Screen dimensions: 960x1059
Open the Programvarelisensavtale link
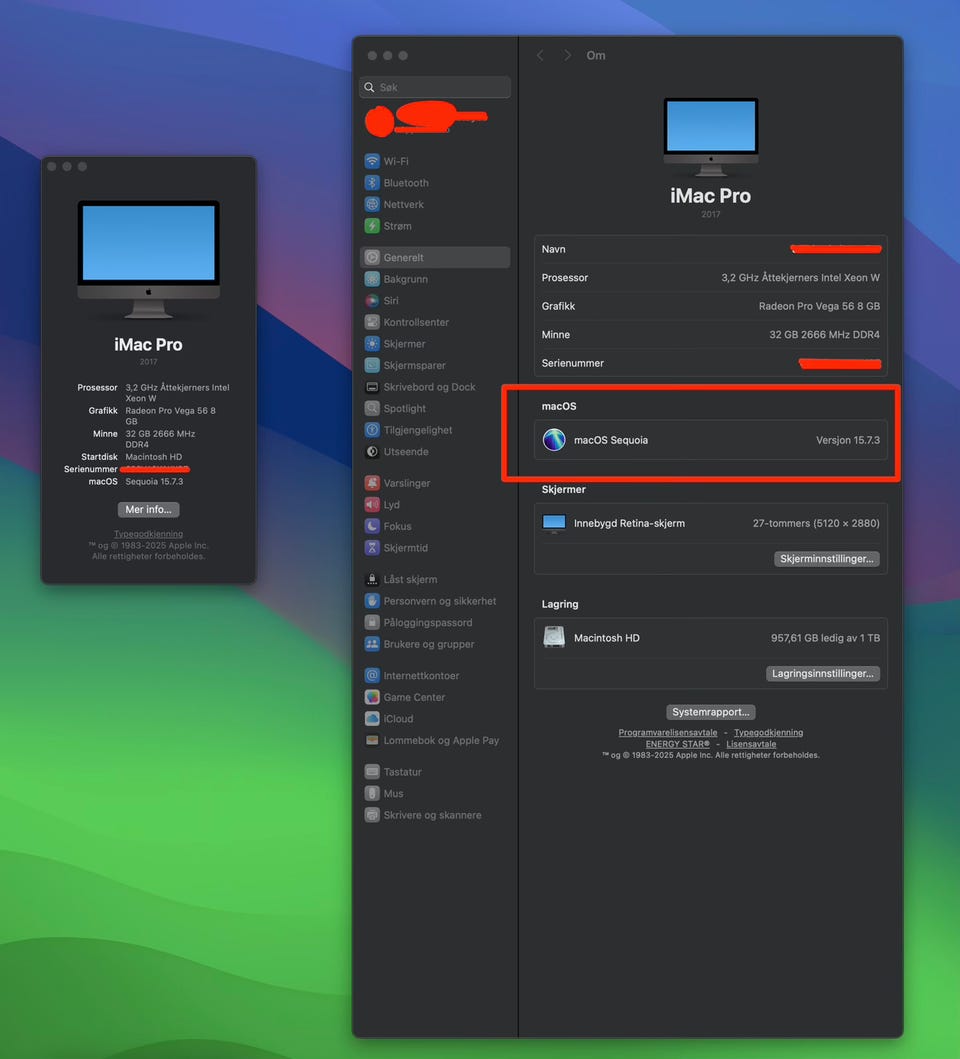667,733
